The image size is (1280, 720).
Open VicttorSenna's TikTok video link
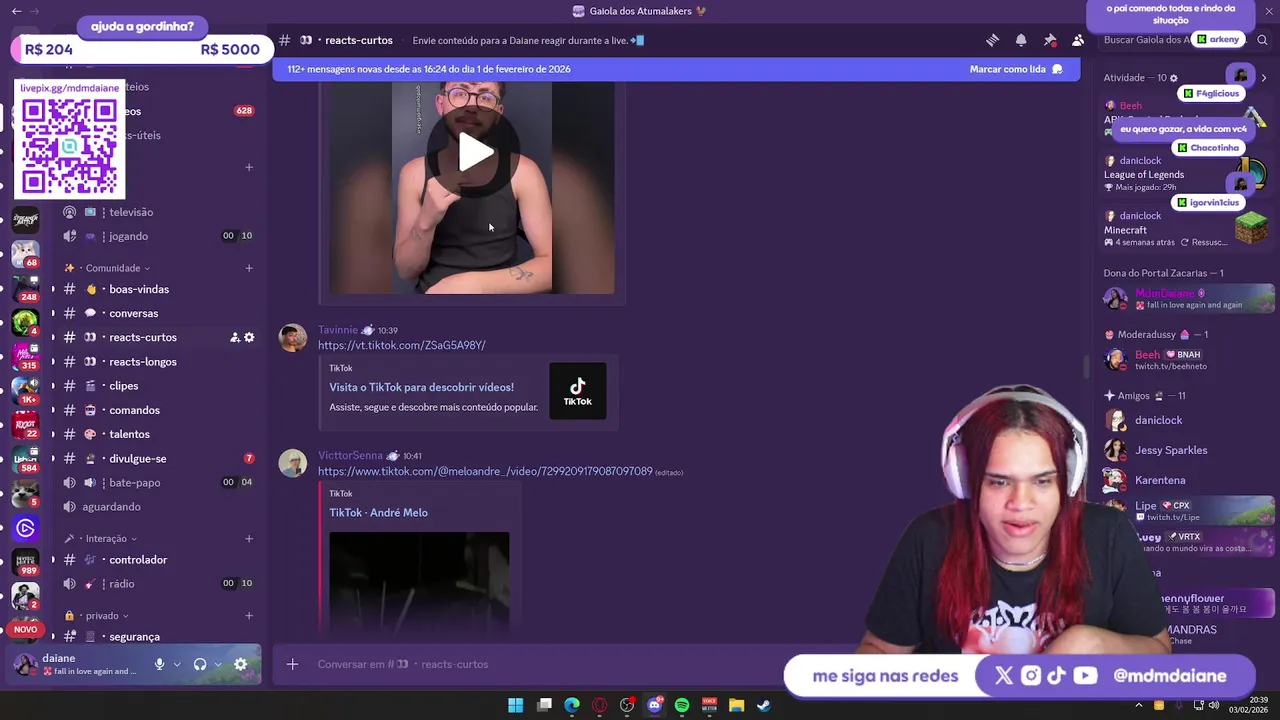pos(485,471)
